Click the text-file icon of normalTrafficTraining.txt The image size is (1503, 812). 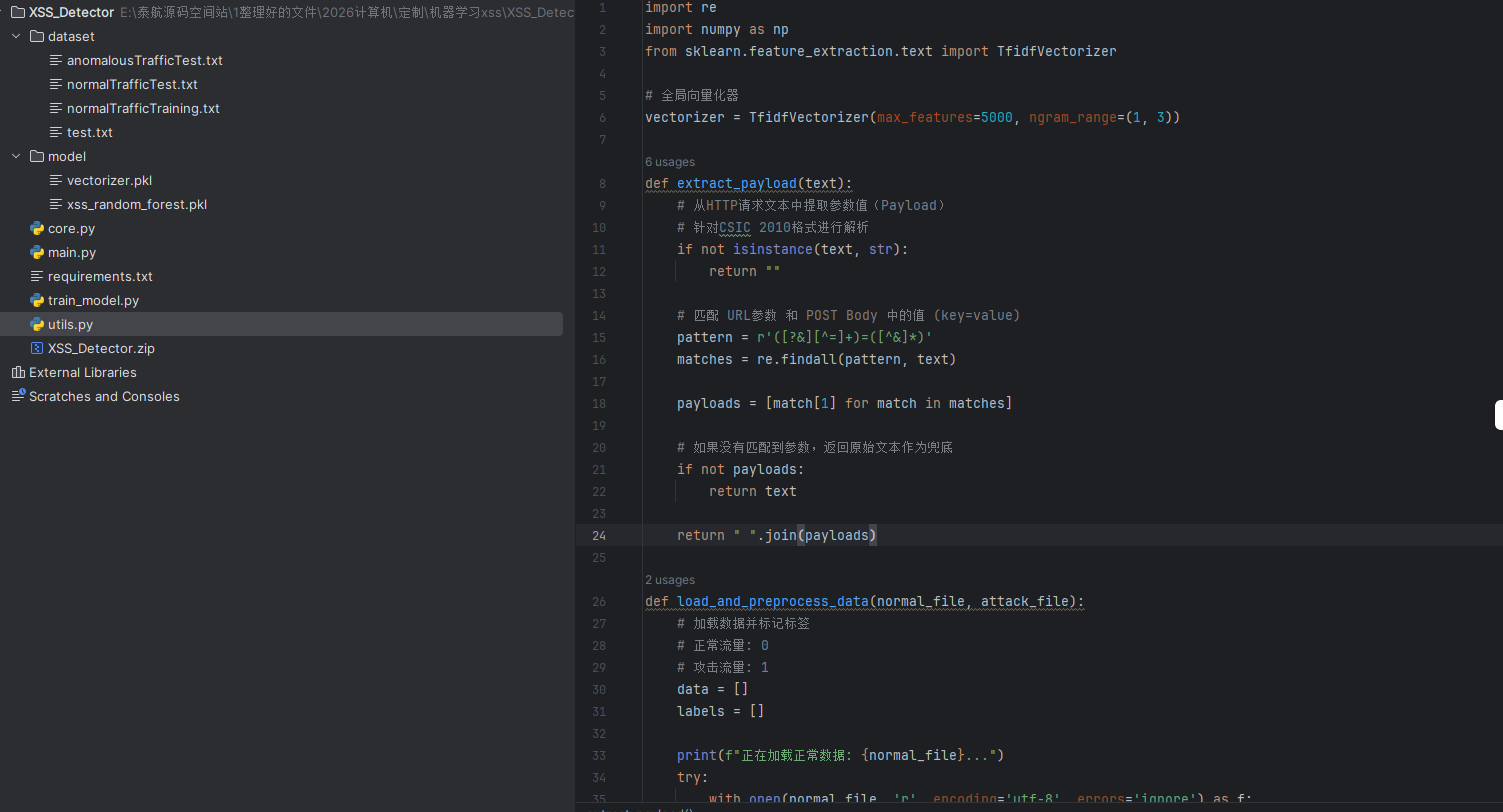[x=56, y=108]
